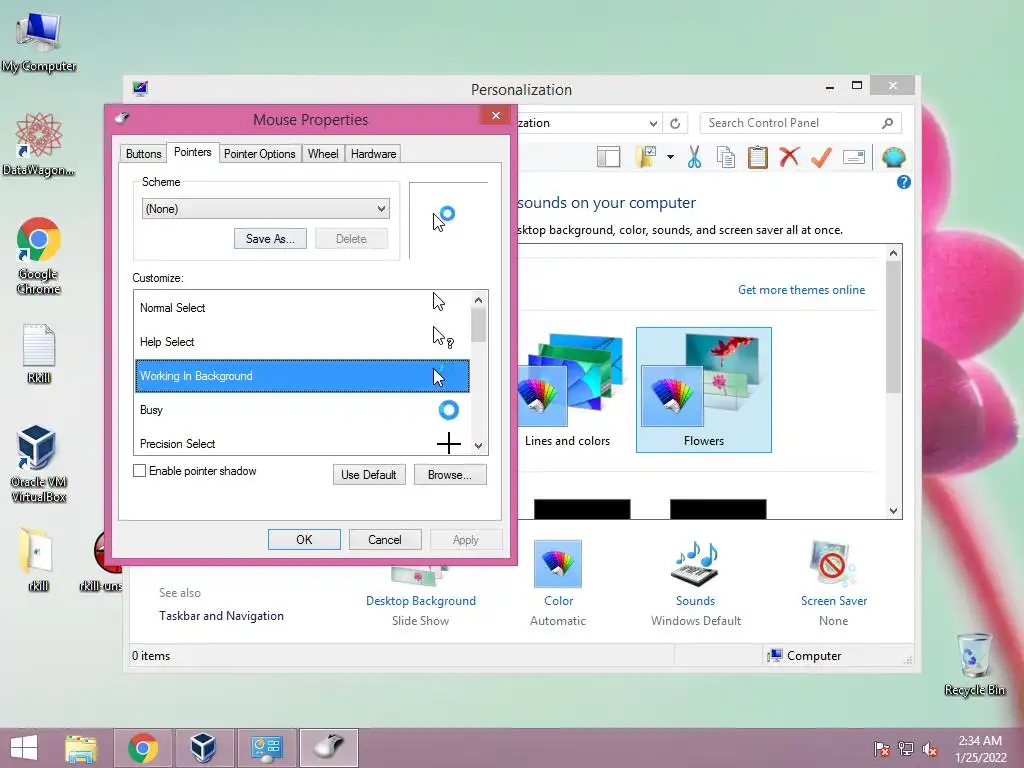
Task: Click pointer list scroll down arrow
Action: coord(479,446)
